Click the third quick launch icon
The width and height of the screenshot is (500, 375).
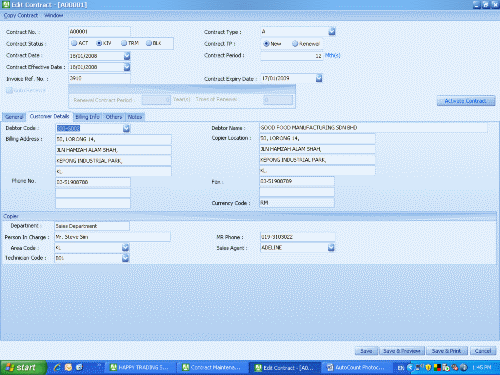pos(79,367)
